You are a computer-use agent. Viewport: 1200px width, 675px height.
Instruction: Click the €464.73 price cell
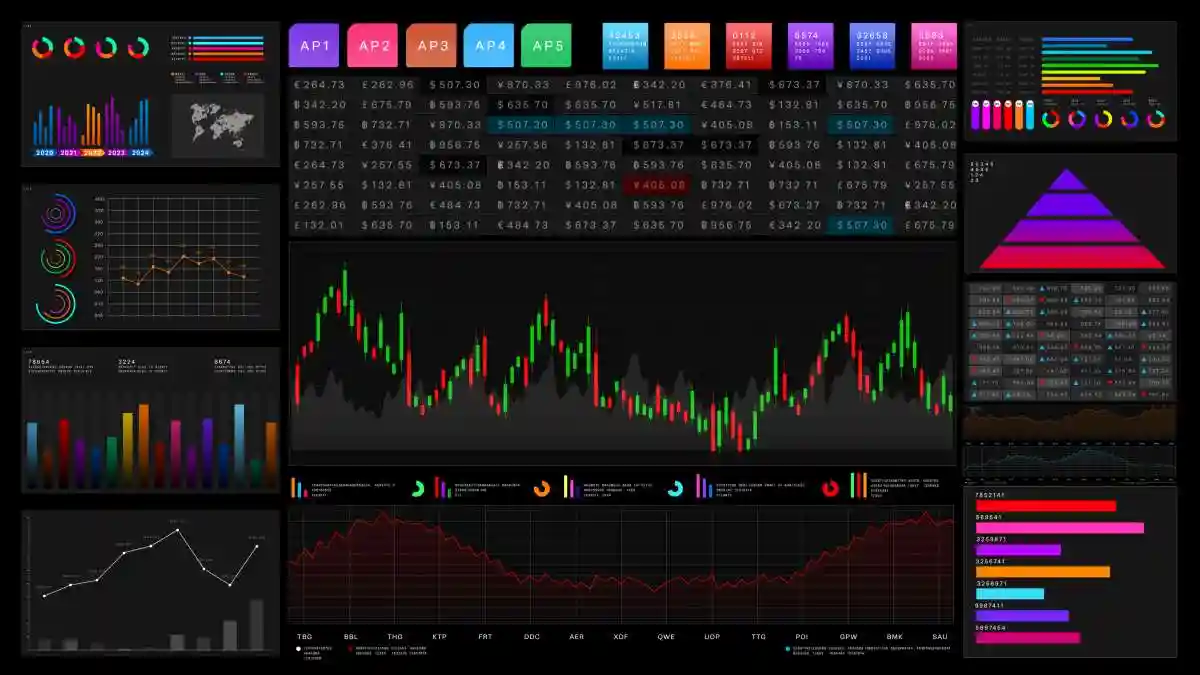pos(727,105)
